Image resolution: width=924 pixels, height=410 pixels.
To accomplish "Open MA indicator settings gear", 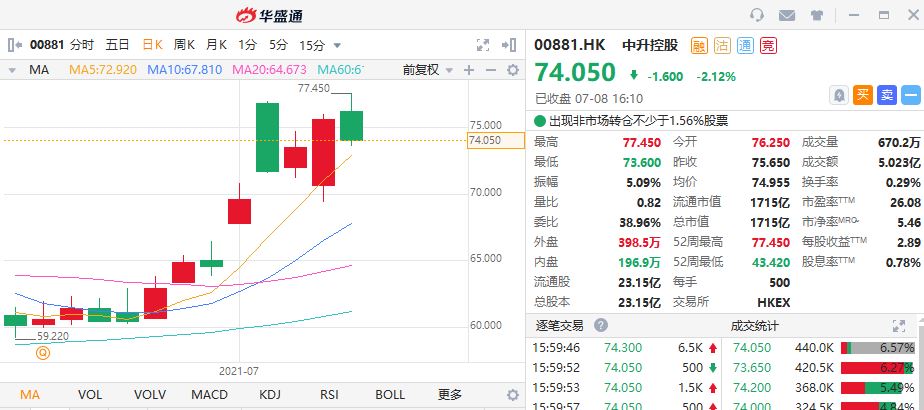I will click(513, 70).
